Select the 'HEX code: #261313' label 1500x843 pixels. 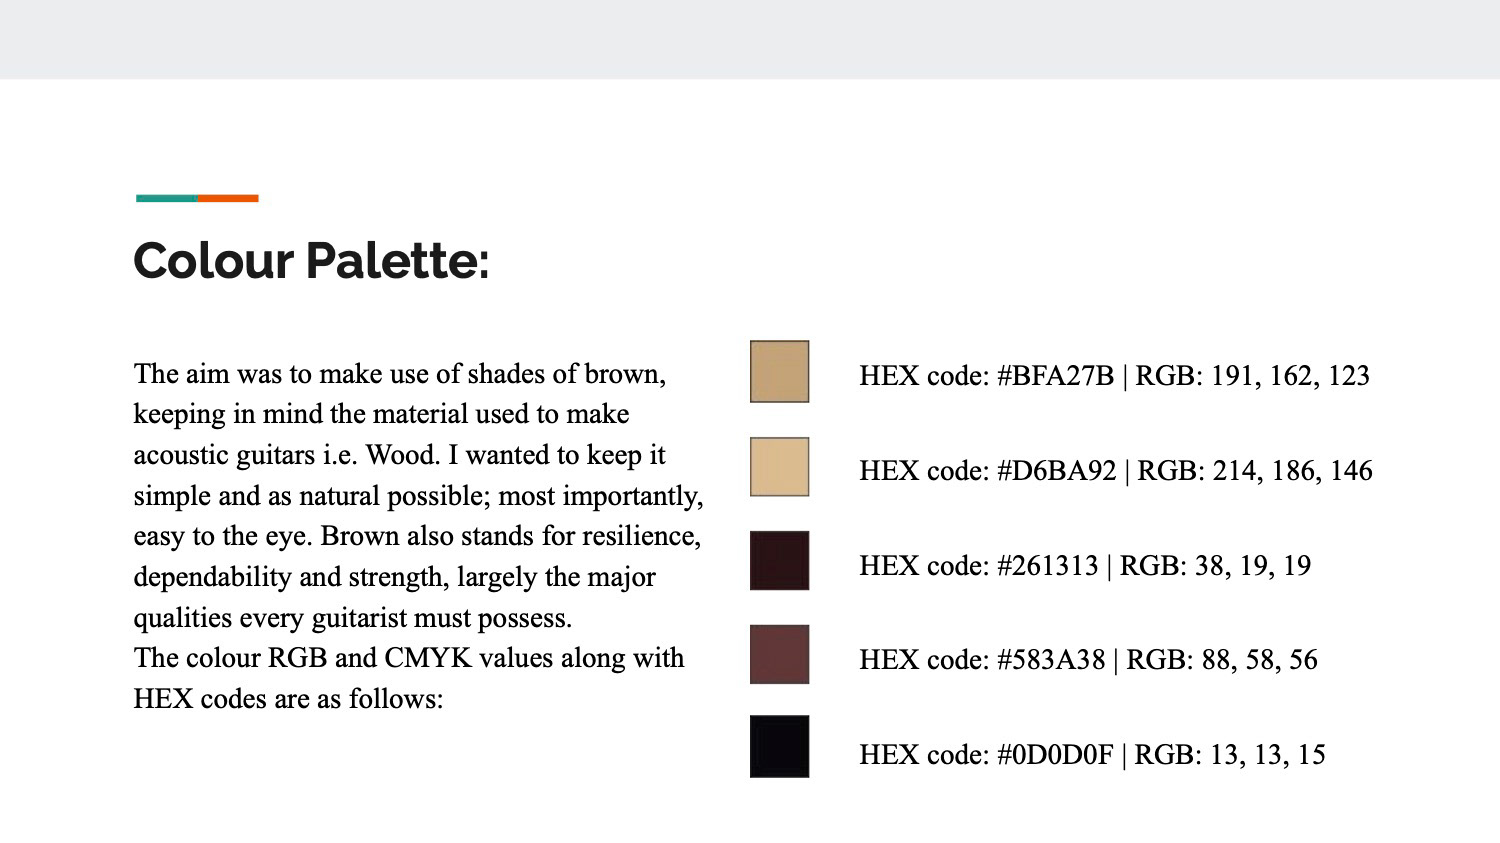click(978, 566)
